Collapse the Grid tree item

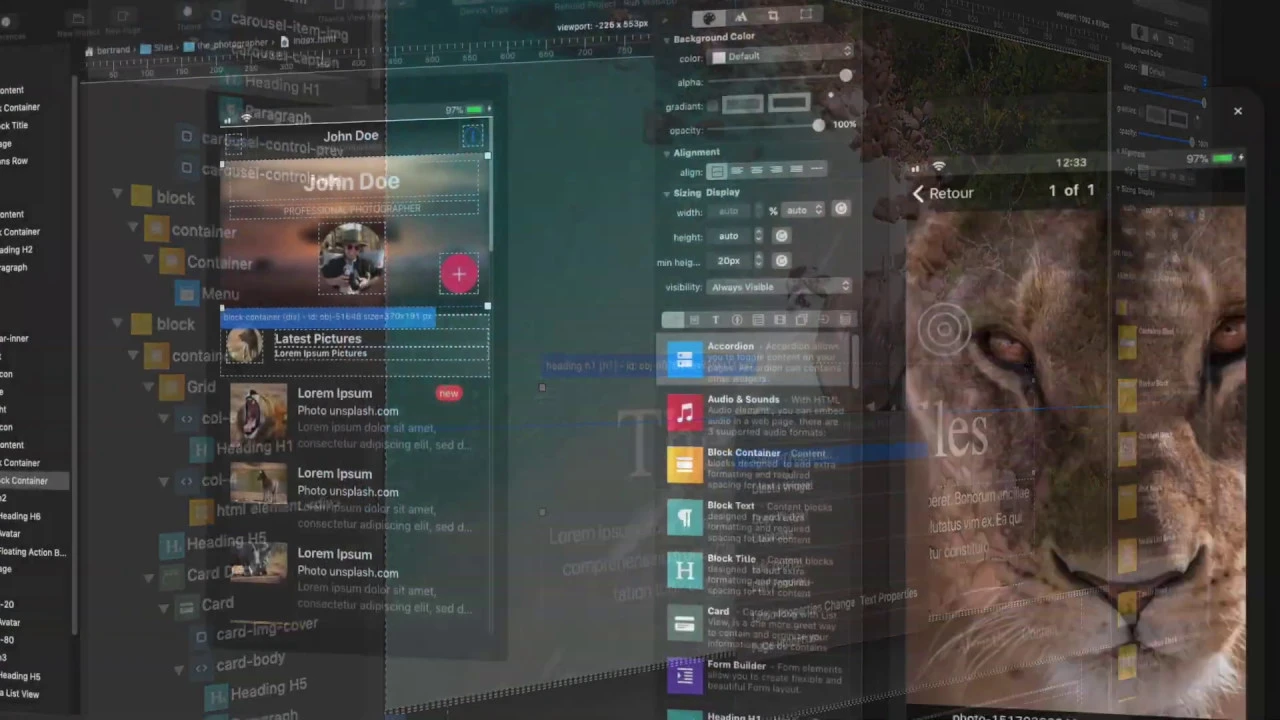click(x=150, y=386)
